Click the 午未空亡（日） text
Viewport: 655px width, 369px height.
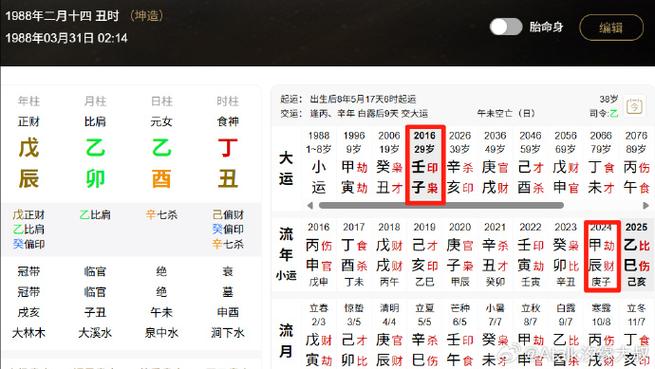[506, 113]
